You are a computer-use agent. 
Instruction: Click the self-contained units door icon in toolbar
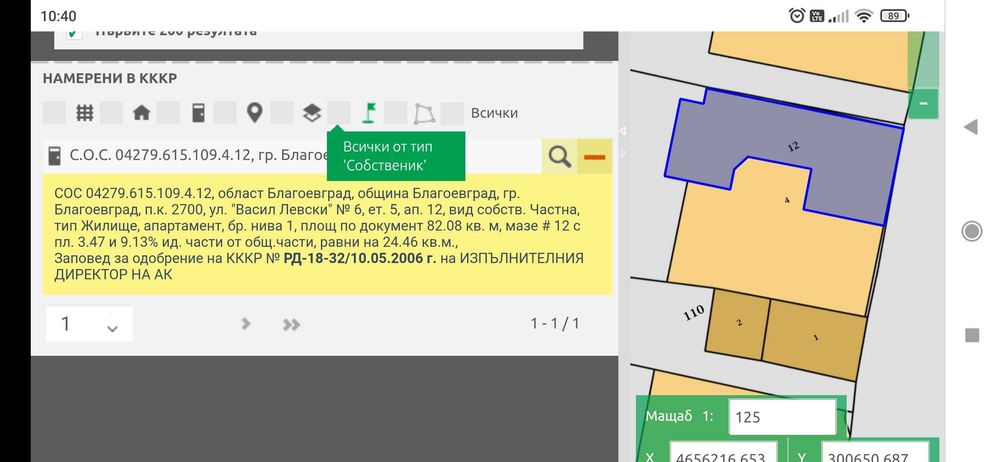198,113
